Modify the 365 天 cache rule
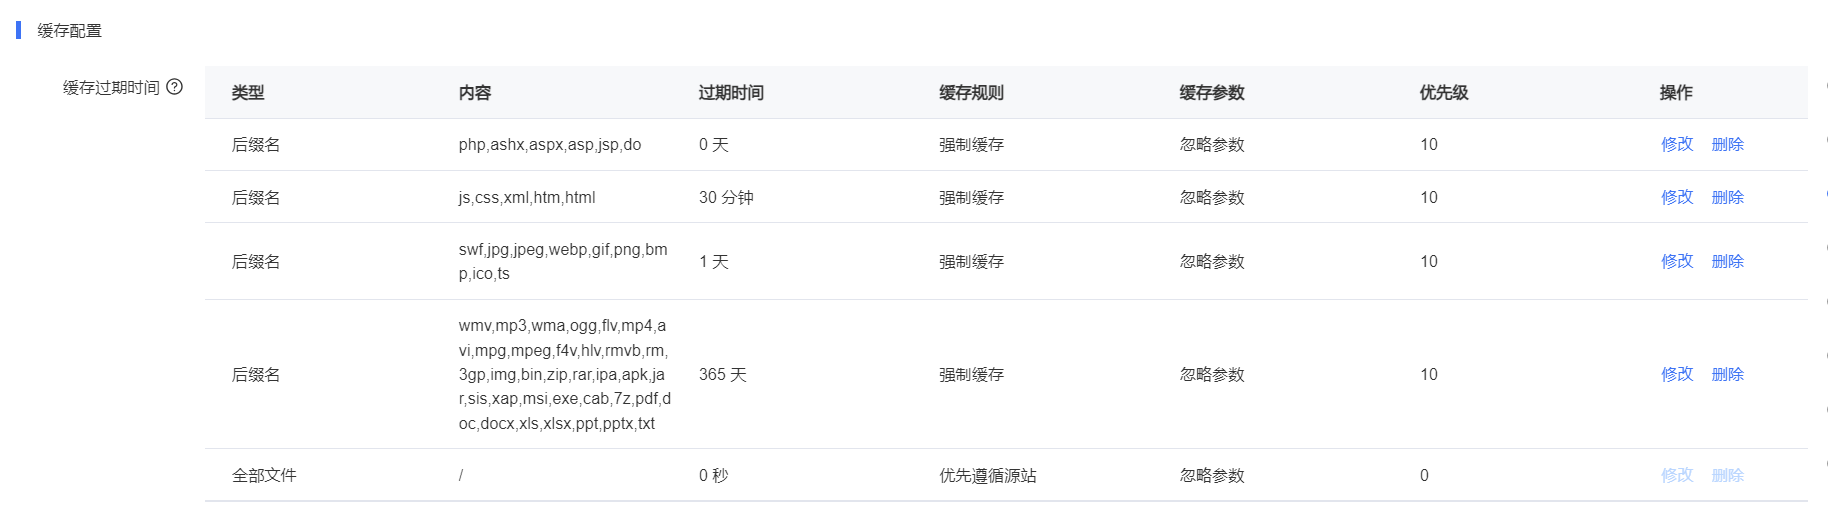The image size is (1828, 506). [1677, 374]
